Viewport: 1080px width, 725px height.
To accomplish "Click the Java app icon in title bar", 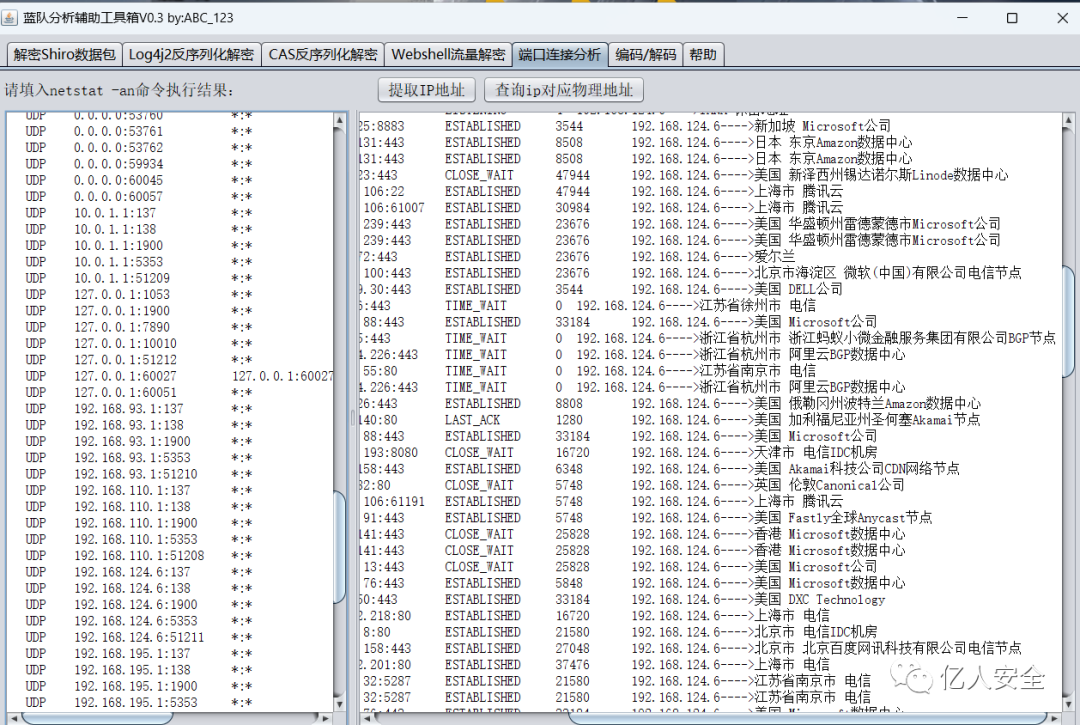I will click(10, 18).
